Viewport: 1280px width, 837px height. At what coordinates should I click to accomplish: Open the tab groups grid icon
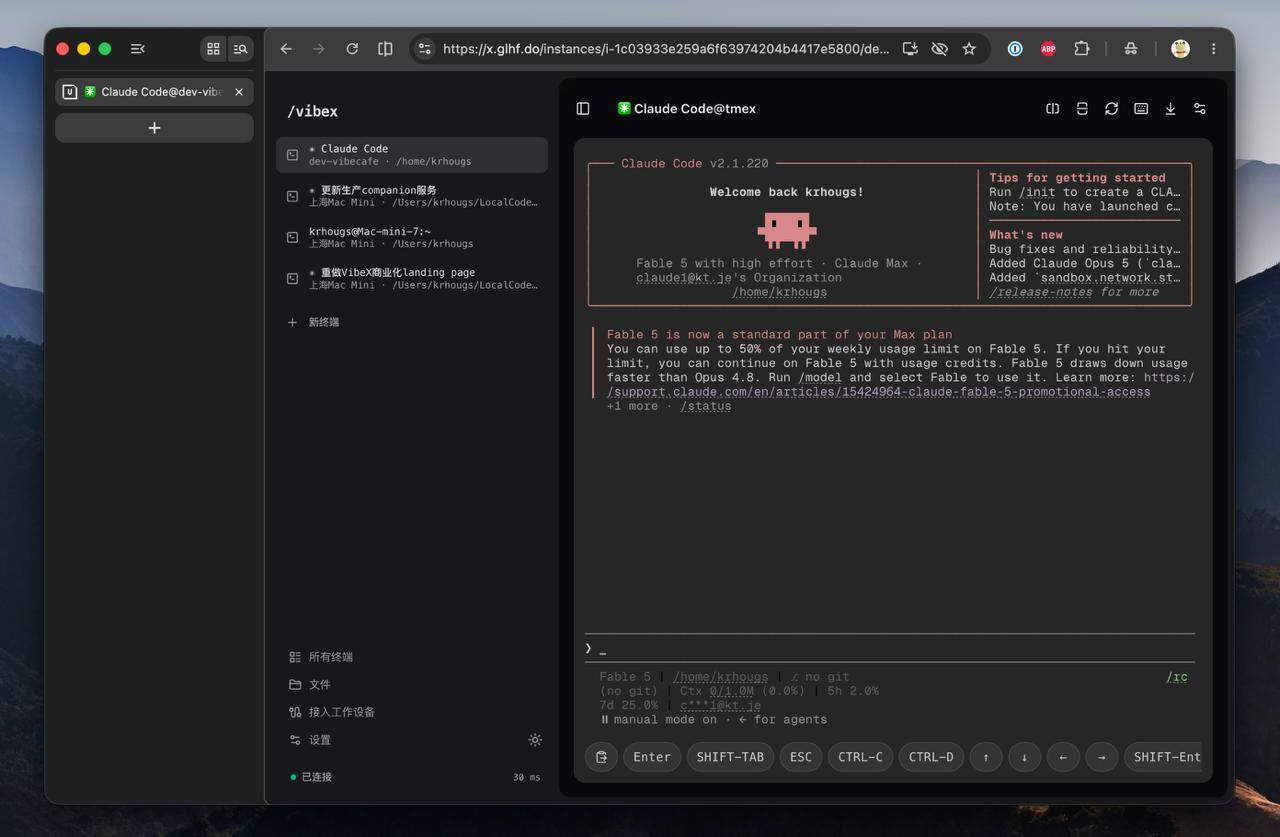pyautogui.click(x=213, y=48)
